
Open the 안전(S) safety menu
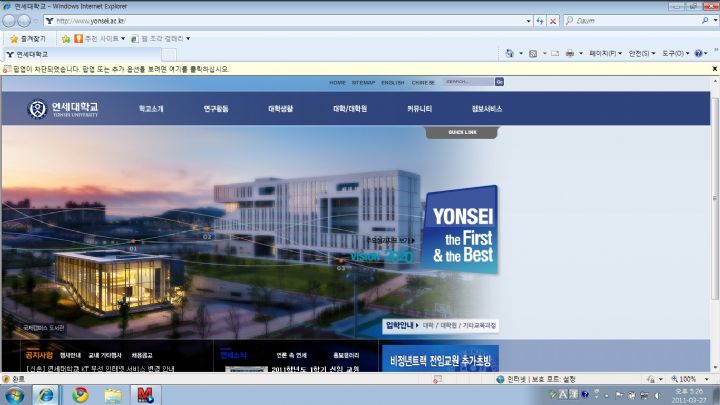click(641, 54)
